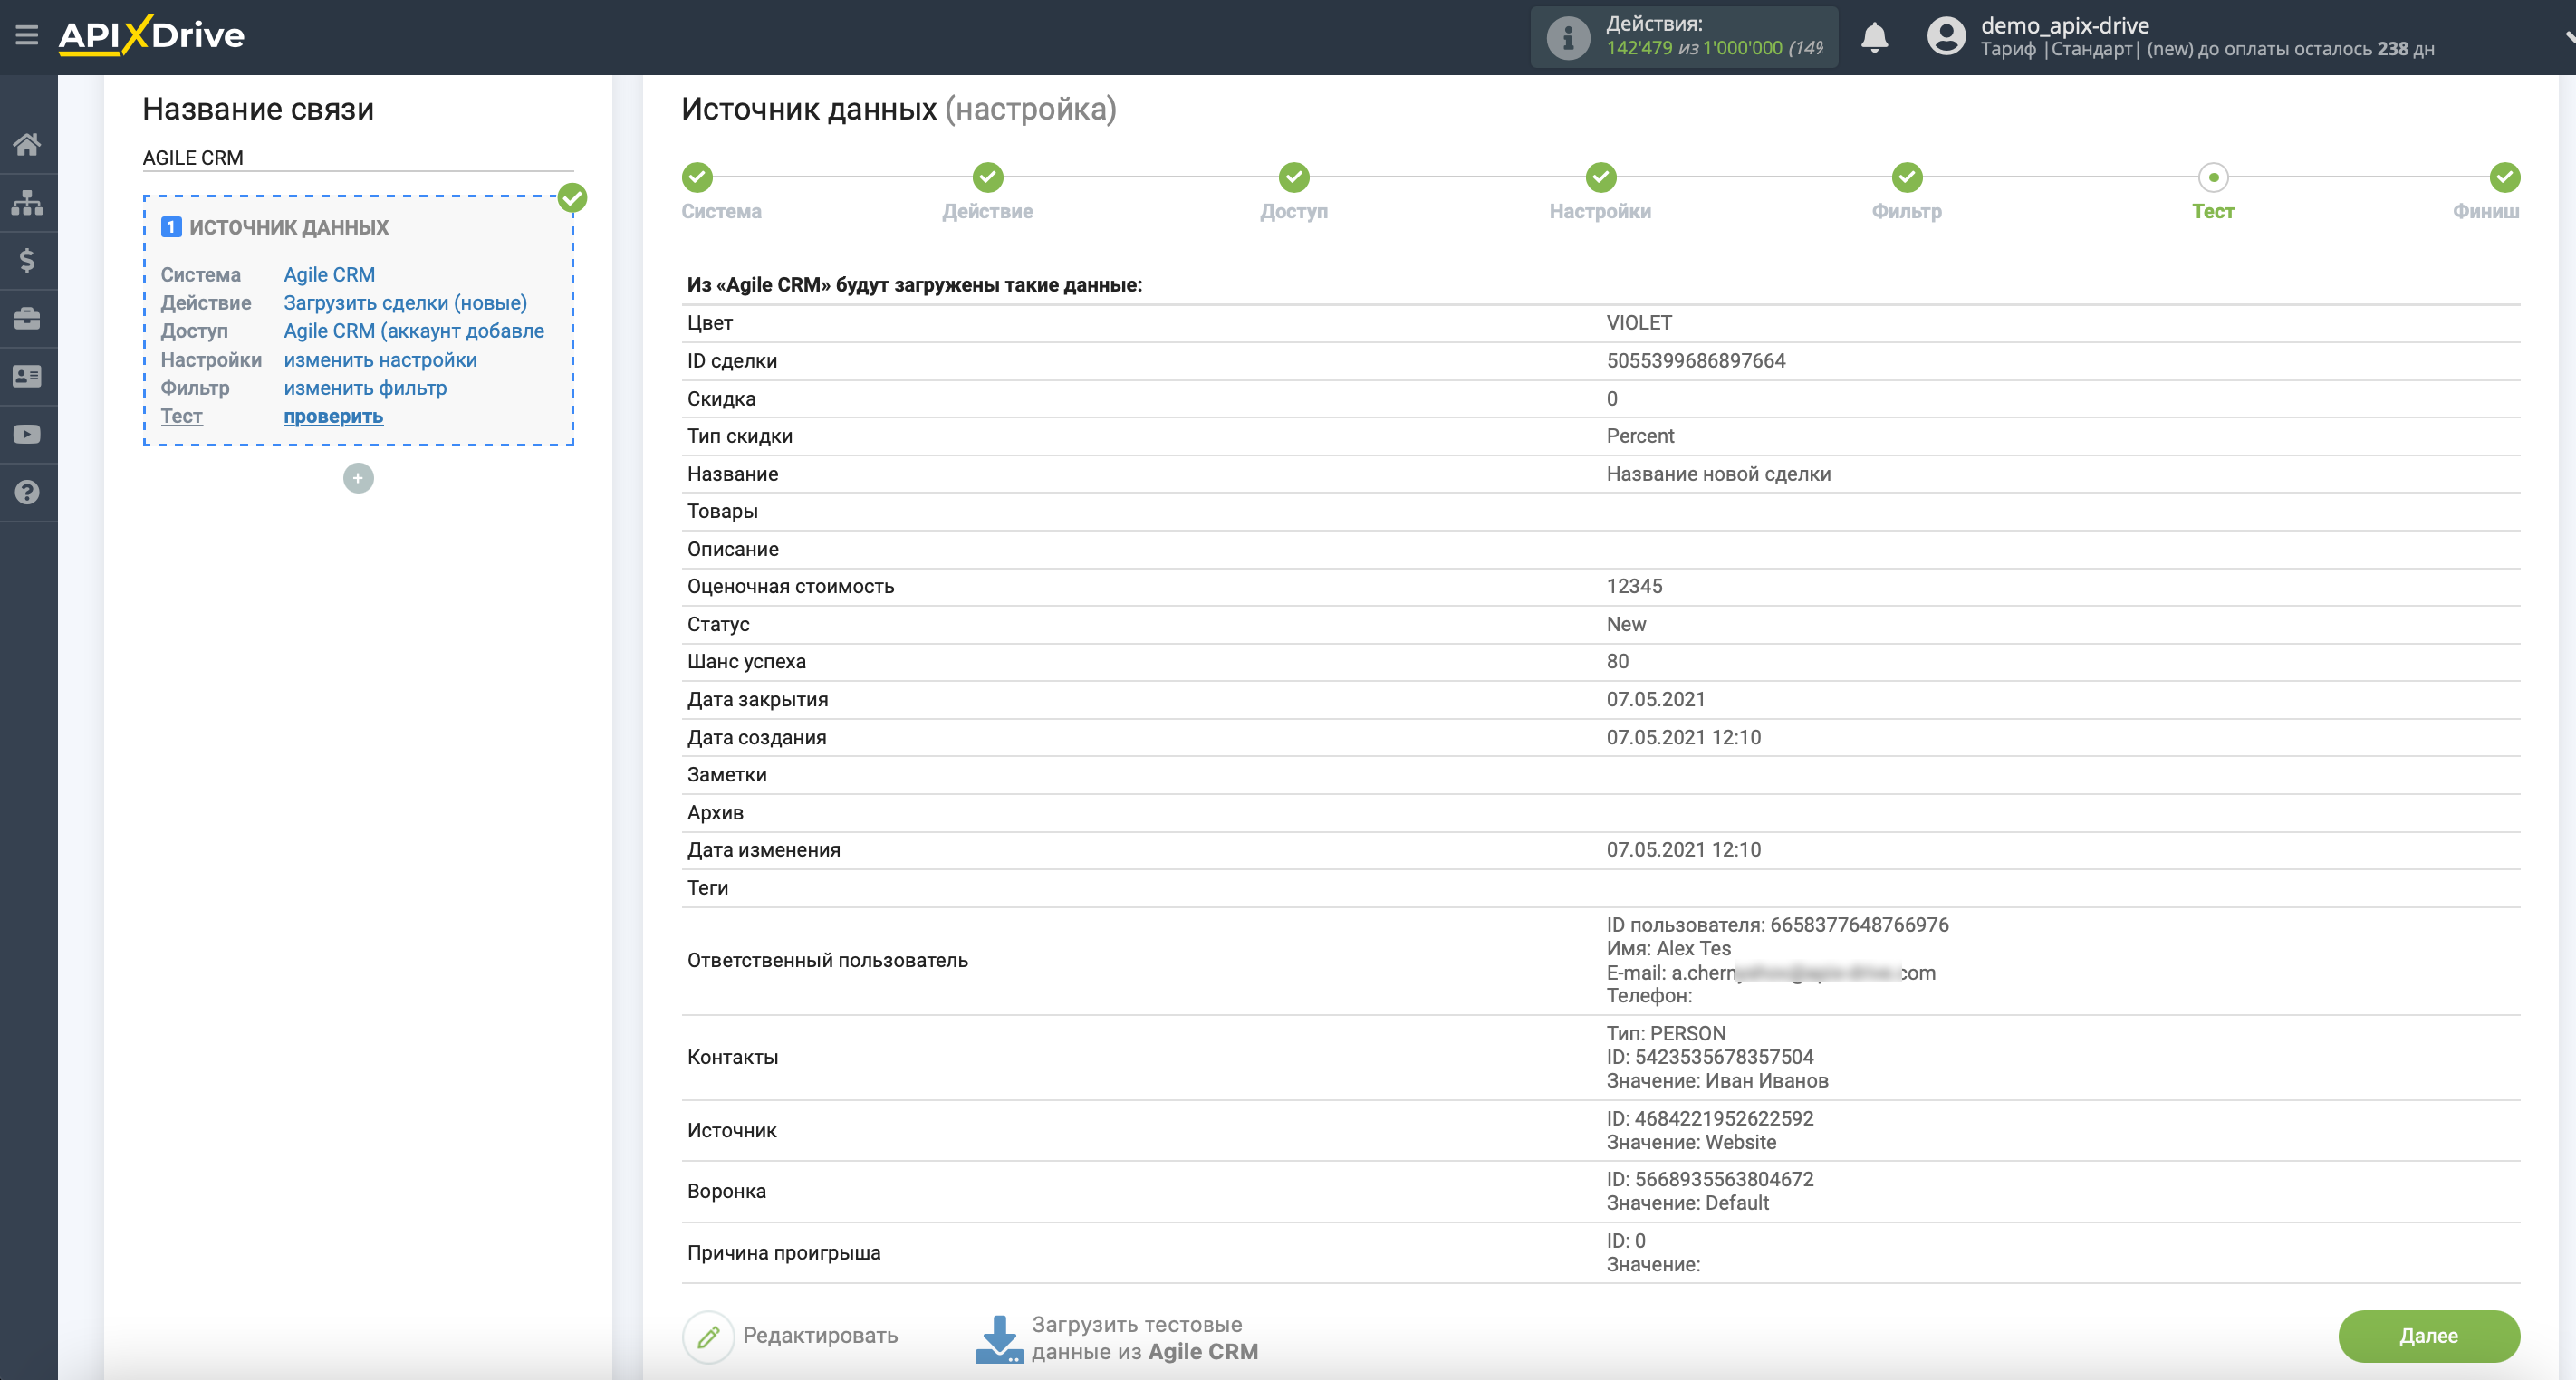Screen dimensions: 2576x1380
Task: Open Agile CRM (аккаунт добавлен) access link
Action: 414,330
